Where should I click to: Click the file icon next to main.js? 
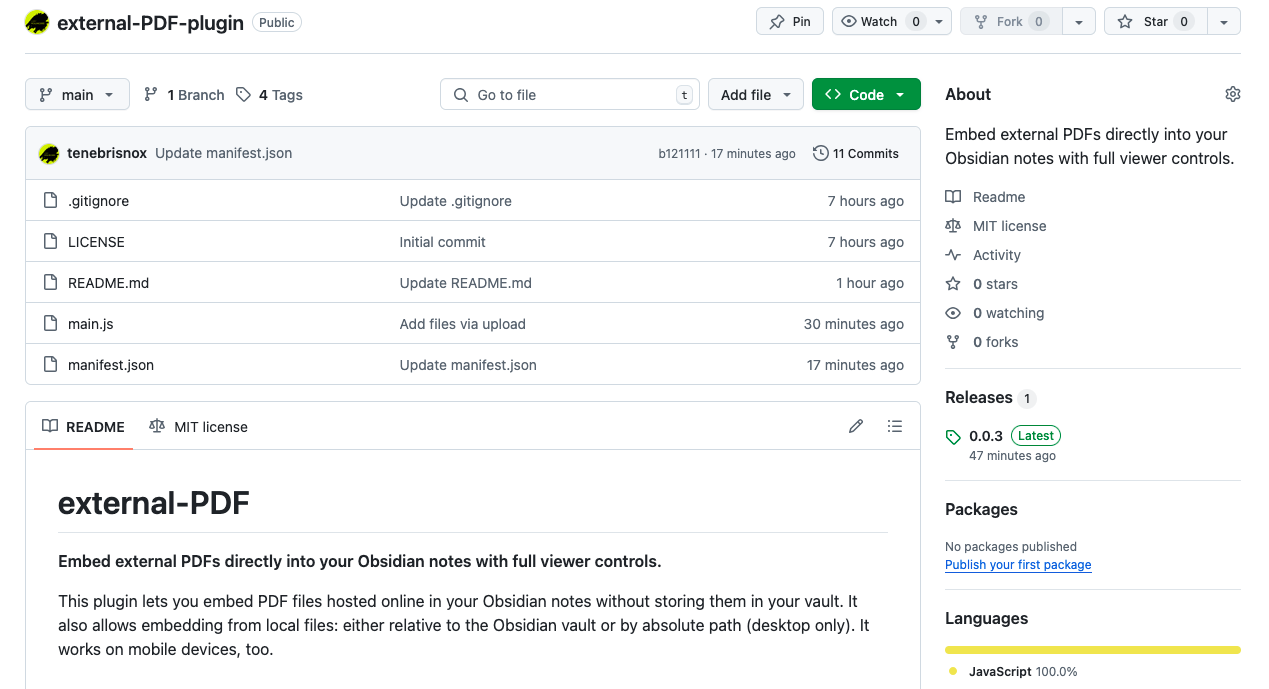click(x=50, y=324)
